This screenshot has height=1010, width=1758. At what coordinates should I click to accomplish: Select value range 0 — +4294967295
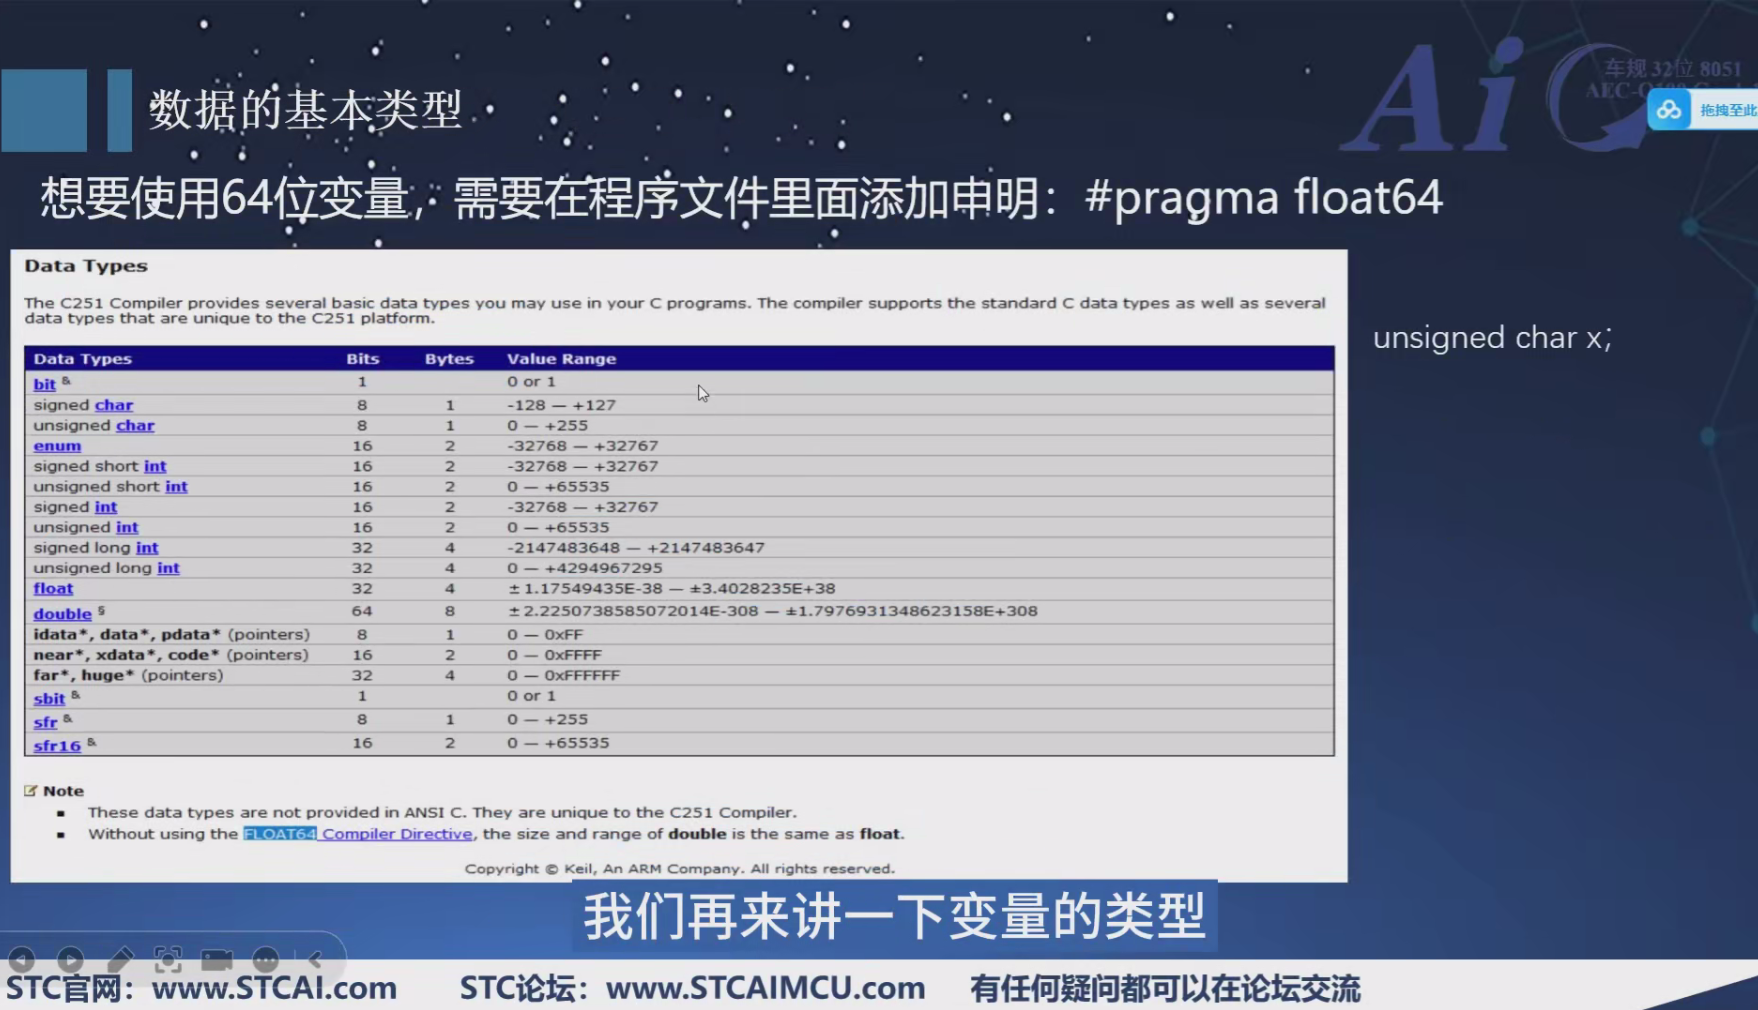click(x=584, y=568)
